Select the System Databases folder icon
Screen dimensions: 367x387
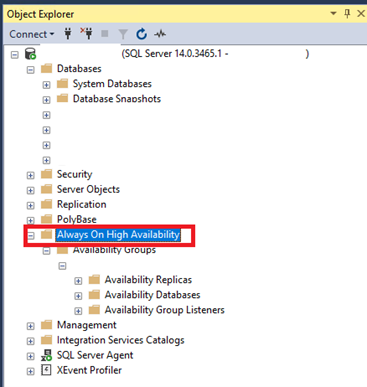click(x=62, y=83)
